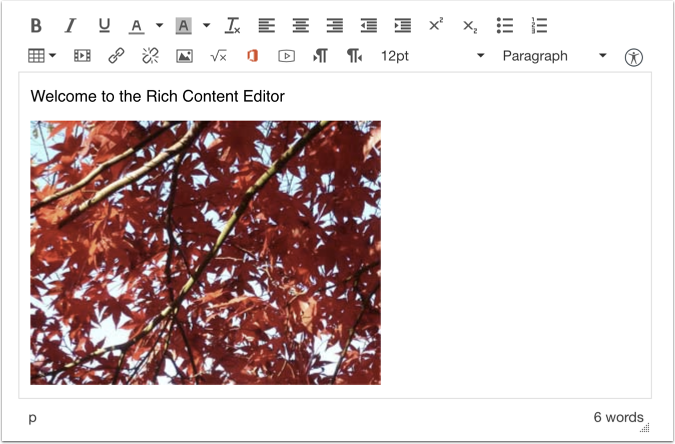Screen dimensions: 675x444
Task: Insert a link with chain icon
Action: coord(116,56)
